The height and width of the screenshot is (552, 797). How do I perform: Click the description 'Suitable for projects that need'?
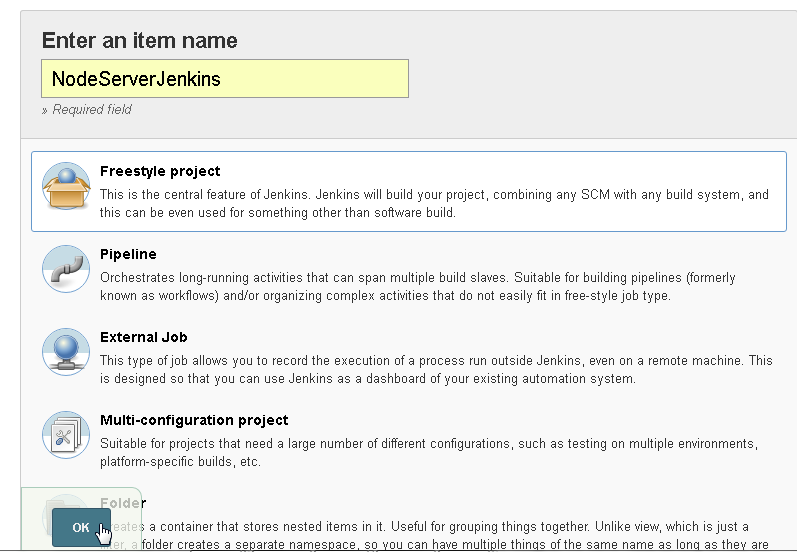(x=429, y=452)
